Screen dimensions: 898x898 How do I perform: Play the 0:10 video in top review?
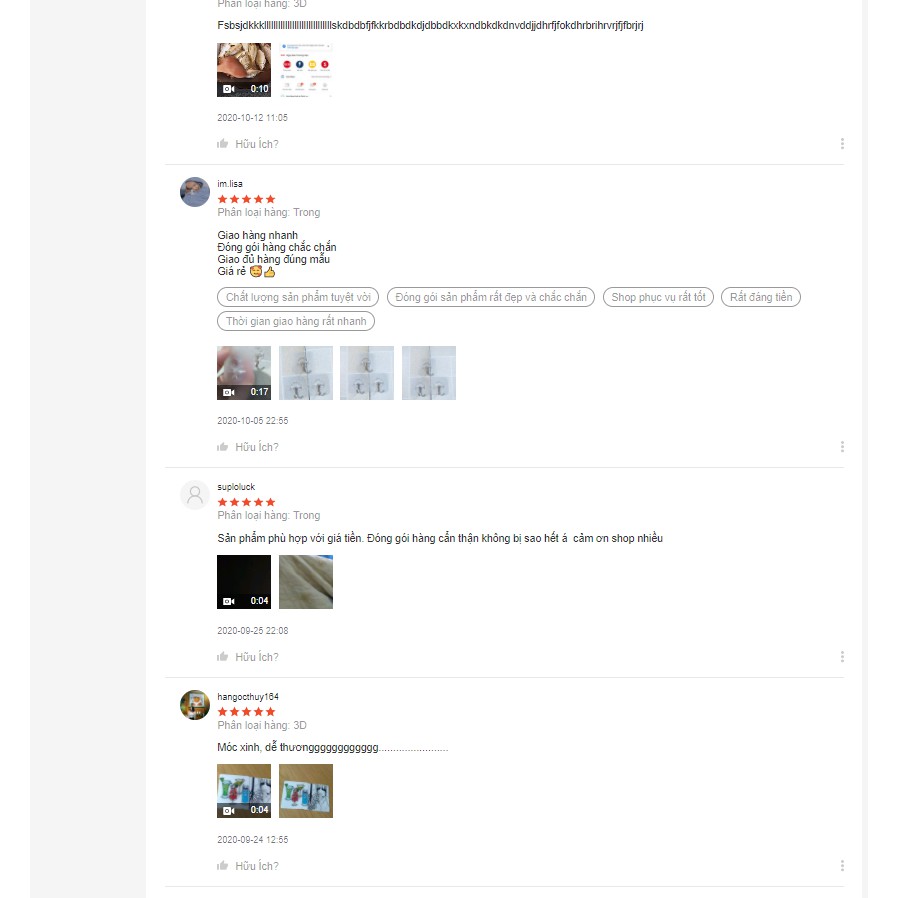244,70
